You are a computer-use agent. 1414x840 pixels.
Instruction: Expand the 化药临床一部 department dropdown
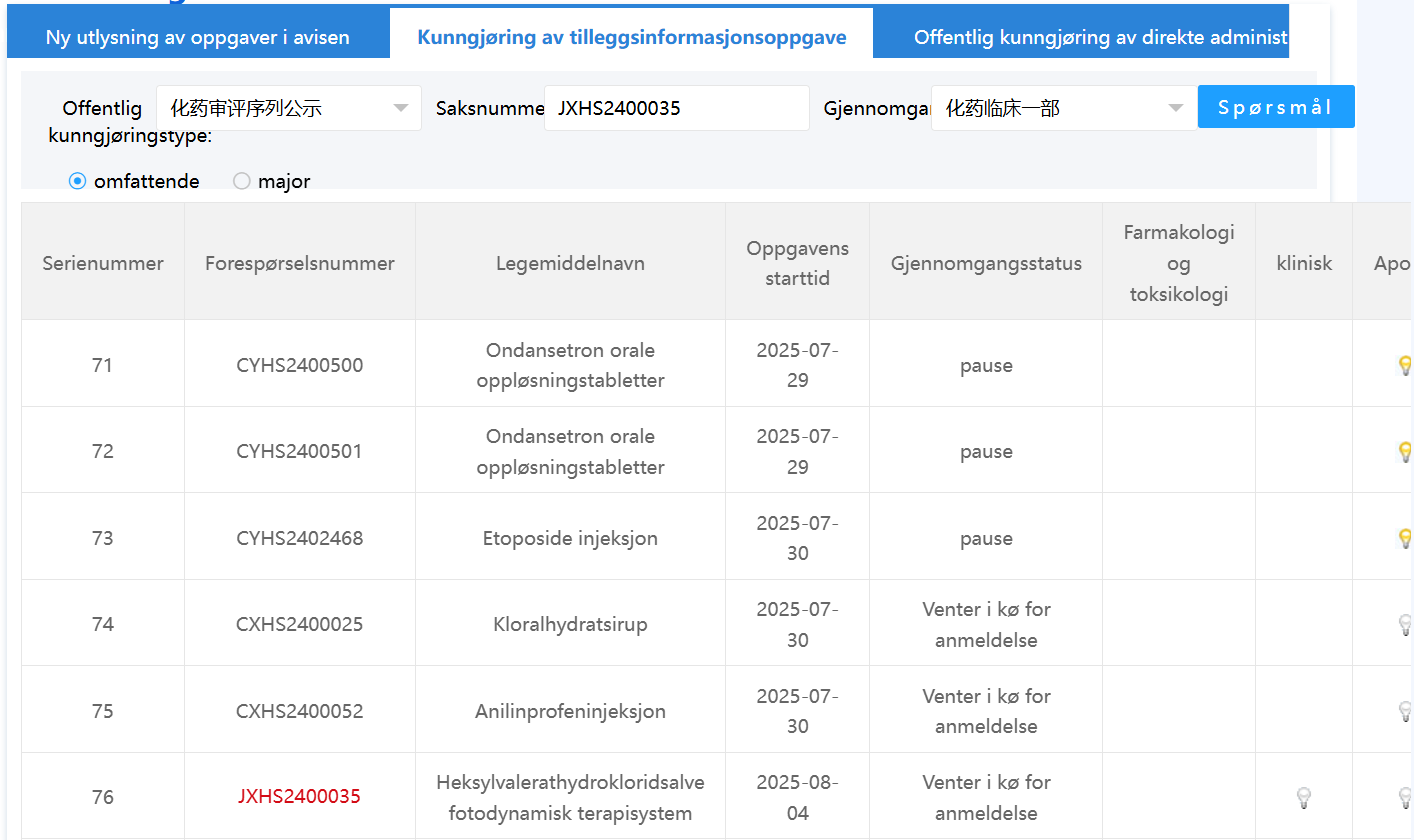coord(1063,108)
